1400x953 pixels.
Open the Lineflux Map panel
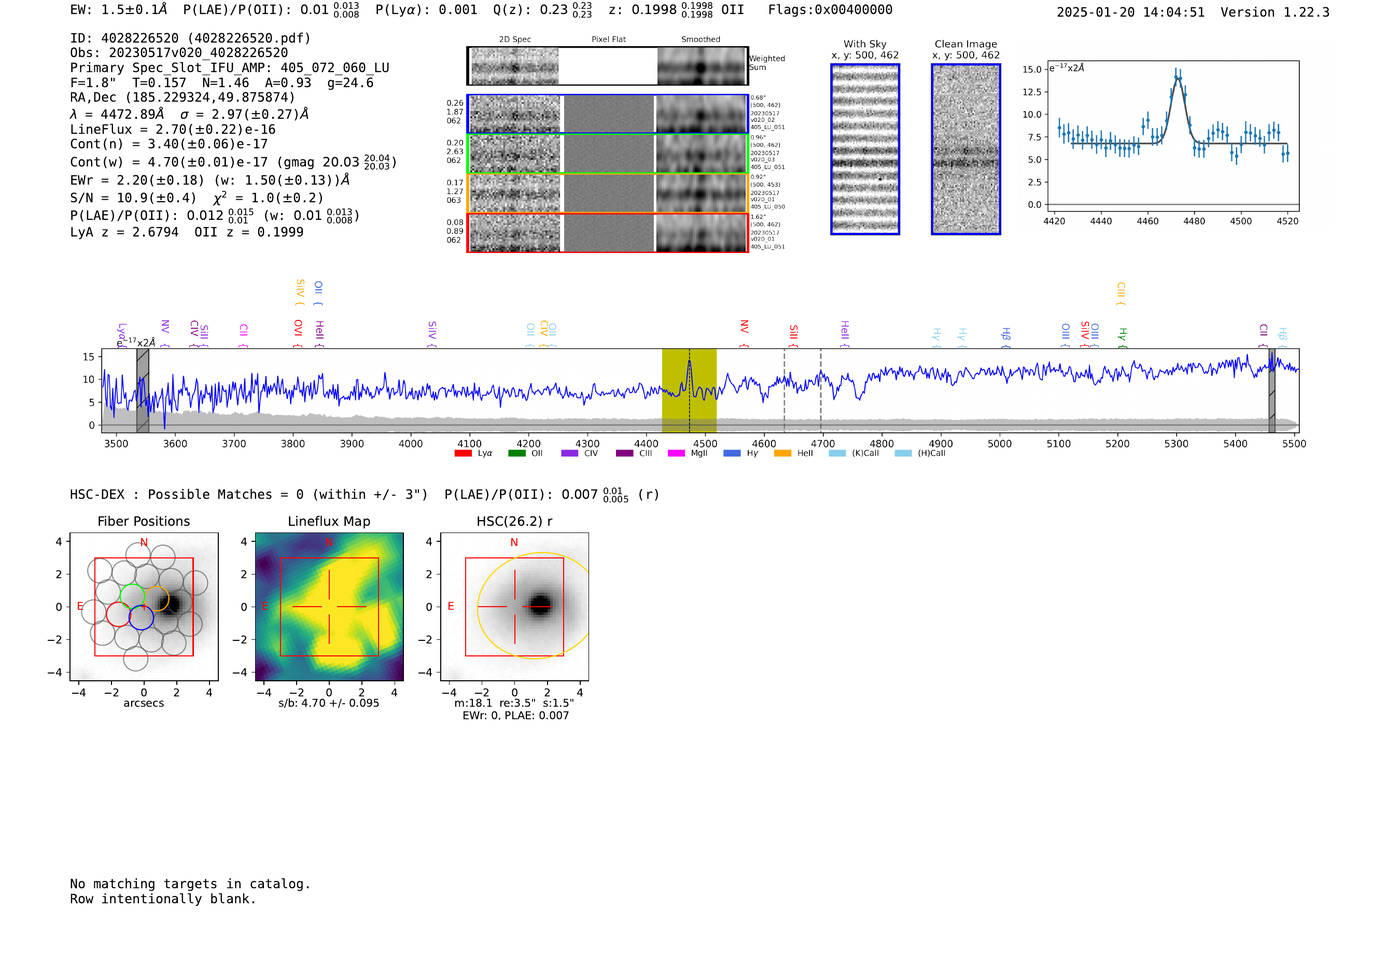pos(329,607)
